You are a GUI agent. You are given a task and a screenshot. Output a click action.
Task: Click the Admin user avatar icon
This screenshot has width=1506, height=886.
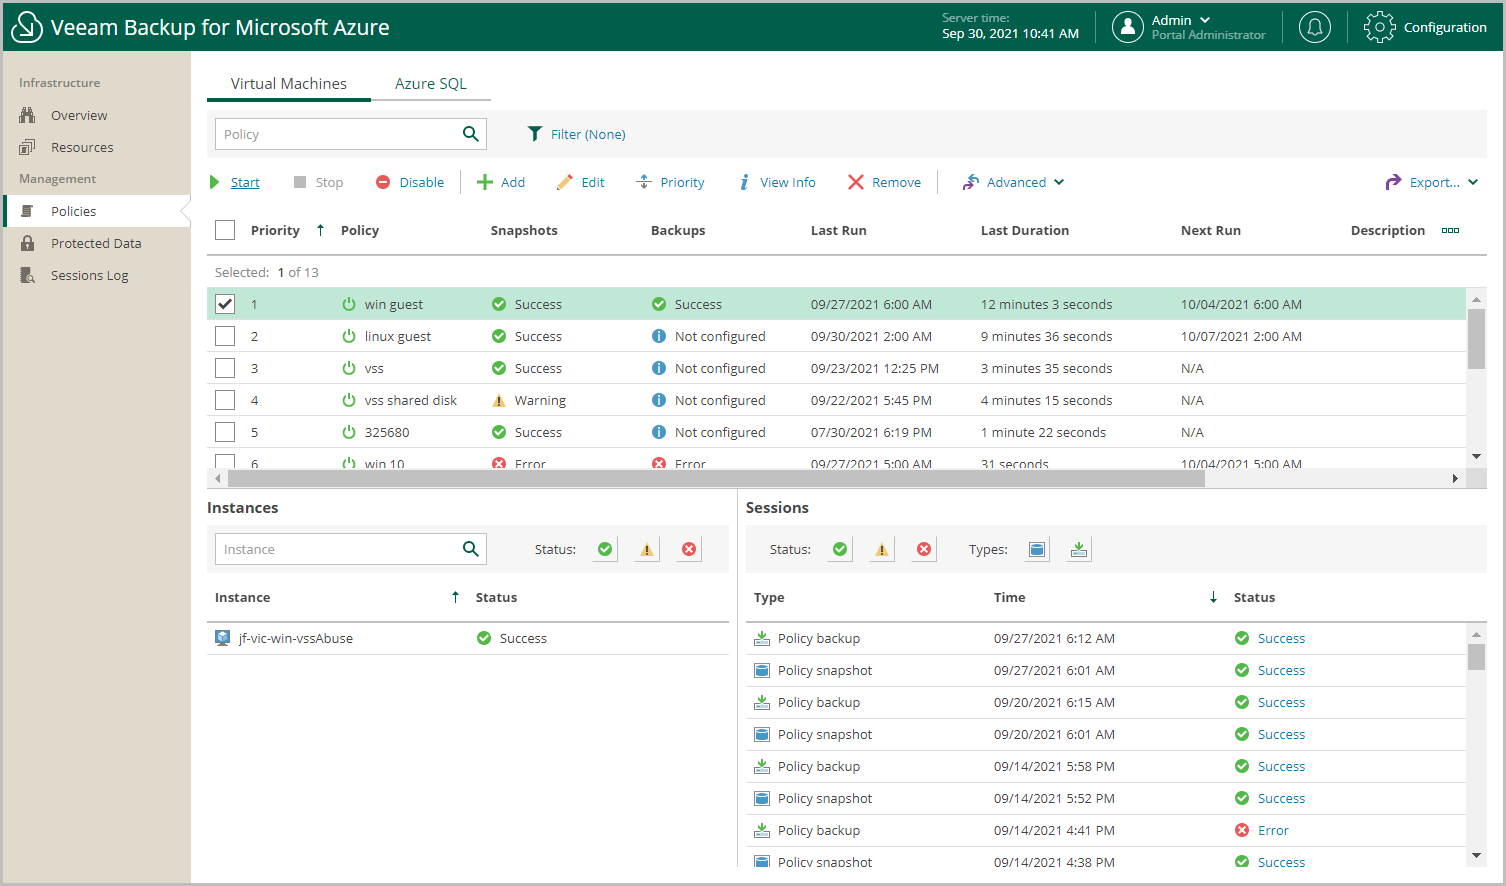pyautogui.click(x=1127, y=27)
